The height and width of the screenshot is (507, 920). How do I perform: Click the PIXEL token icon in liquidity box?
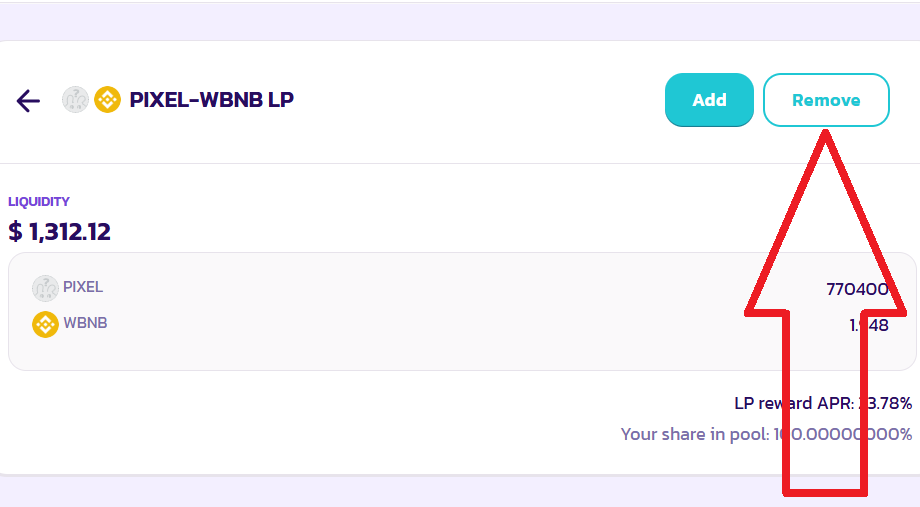[x=45, y=288]
